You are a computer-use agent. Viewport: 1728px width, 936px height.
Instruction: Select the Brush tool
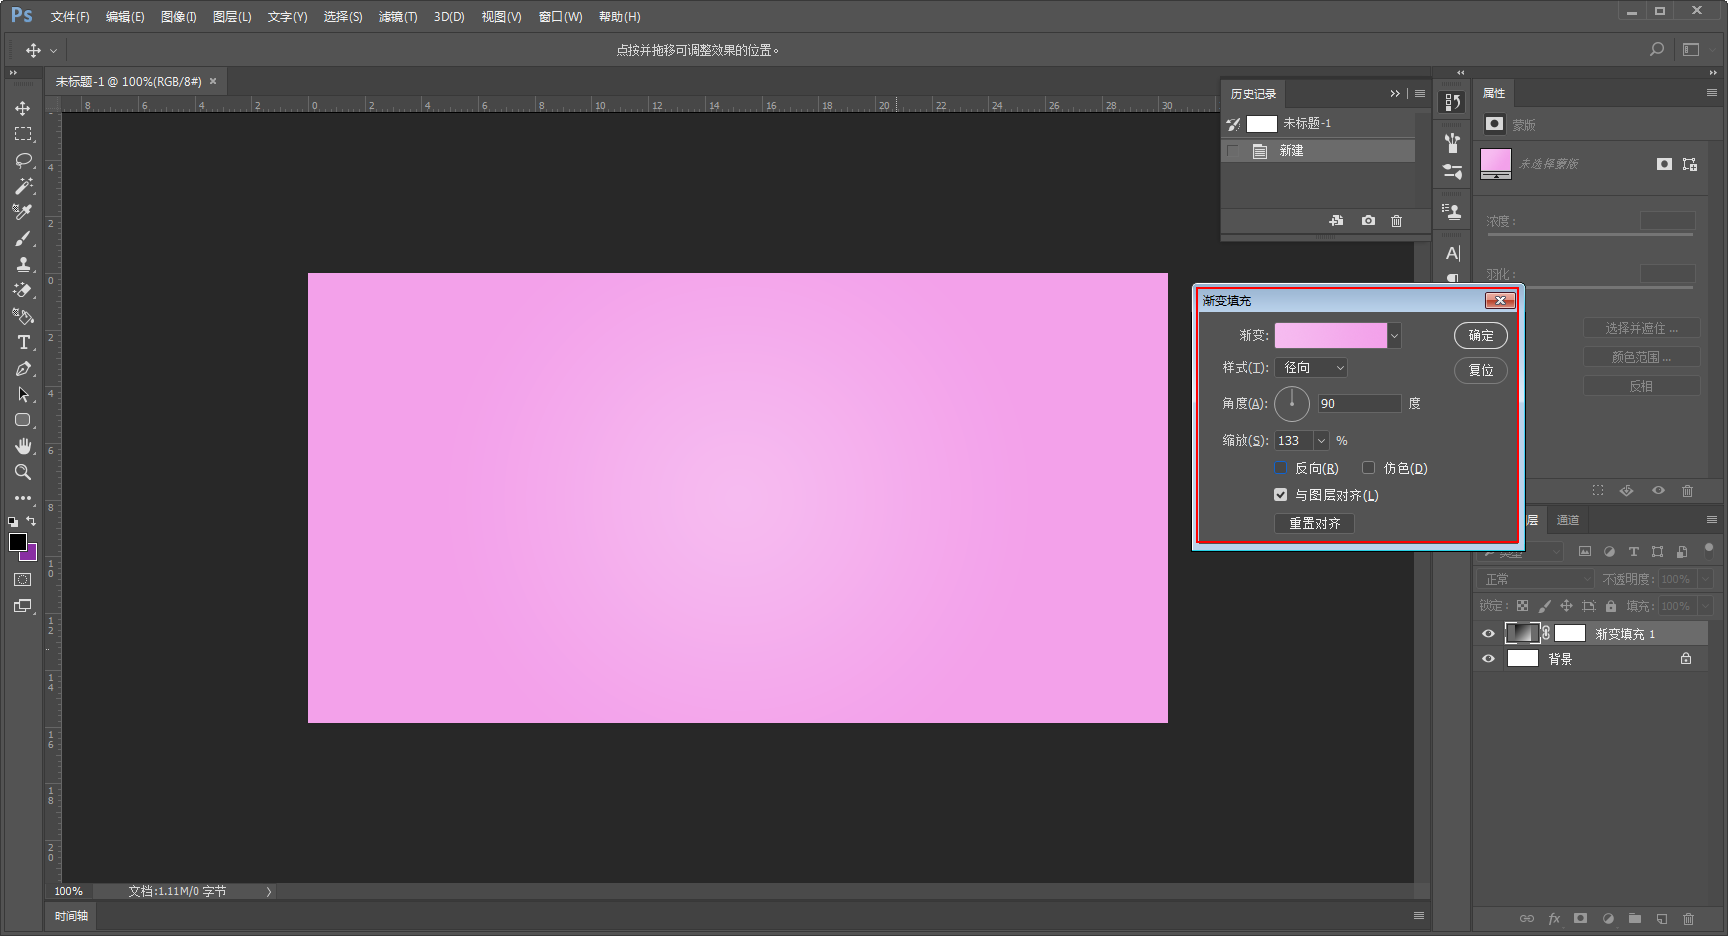(x=23, y=238)
